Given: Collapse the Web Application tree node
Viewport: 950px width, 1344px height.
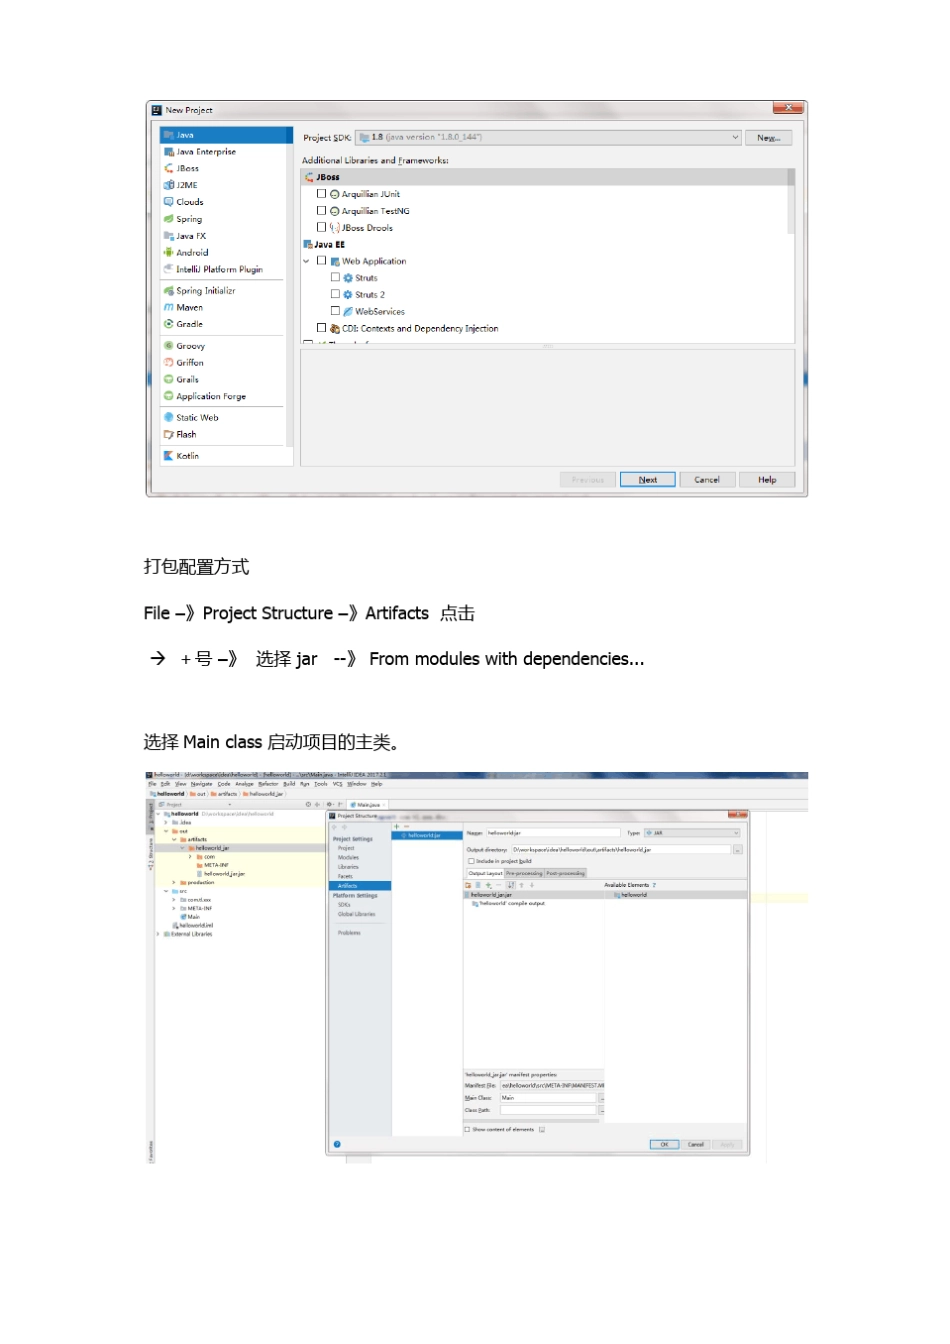Looking at the screenshot, I should click(x=307, y=261).
